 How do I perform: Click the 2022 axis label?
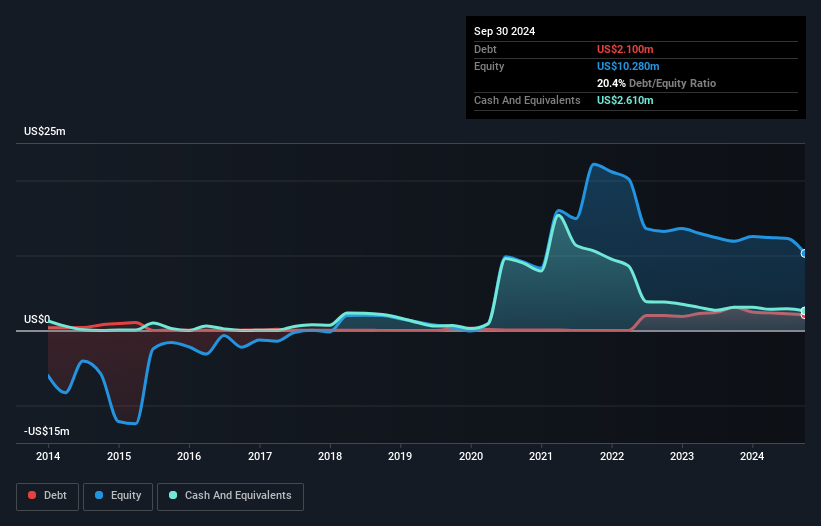pyautogui.click(x=612, y=456)
